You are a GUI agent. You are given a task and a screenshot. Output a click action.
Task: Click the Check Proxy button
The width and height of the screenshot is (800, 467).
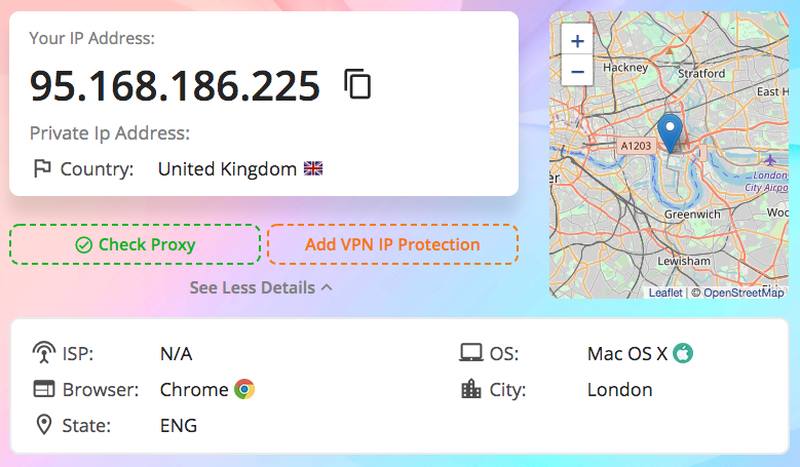135,244
